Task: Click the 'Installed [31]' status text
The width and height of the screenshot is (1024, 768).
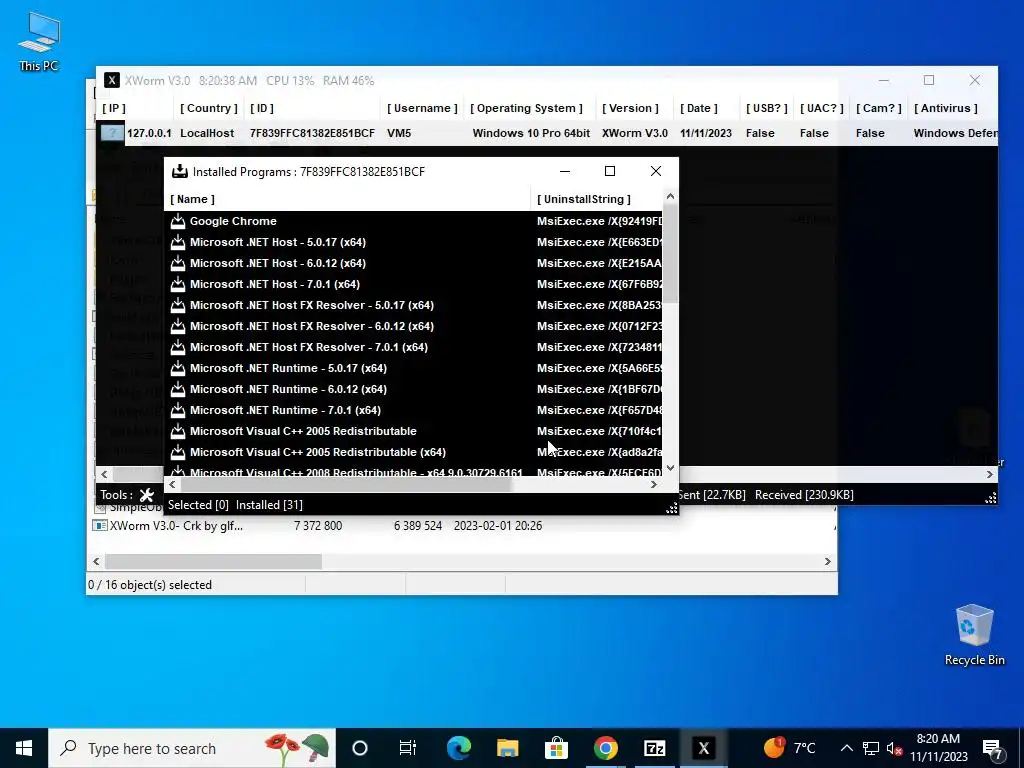Action: coord(269,505)
